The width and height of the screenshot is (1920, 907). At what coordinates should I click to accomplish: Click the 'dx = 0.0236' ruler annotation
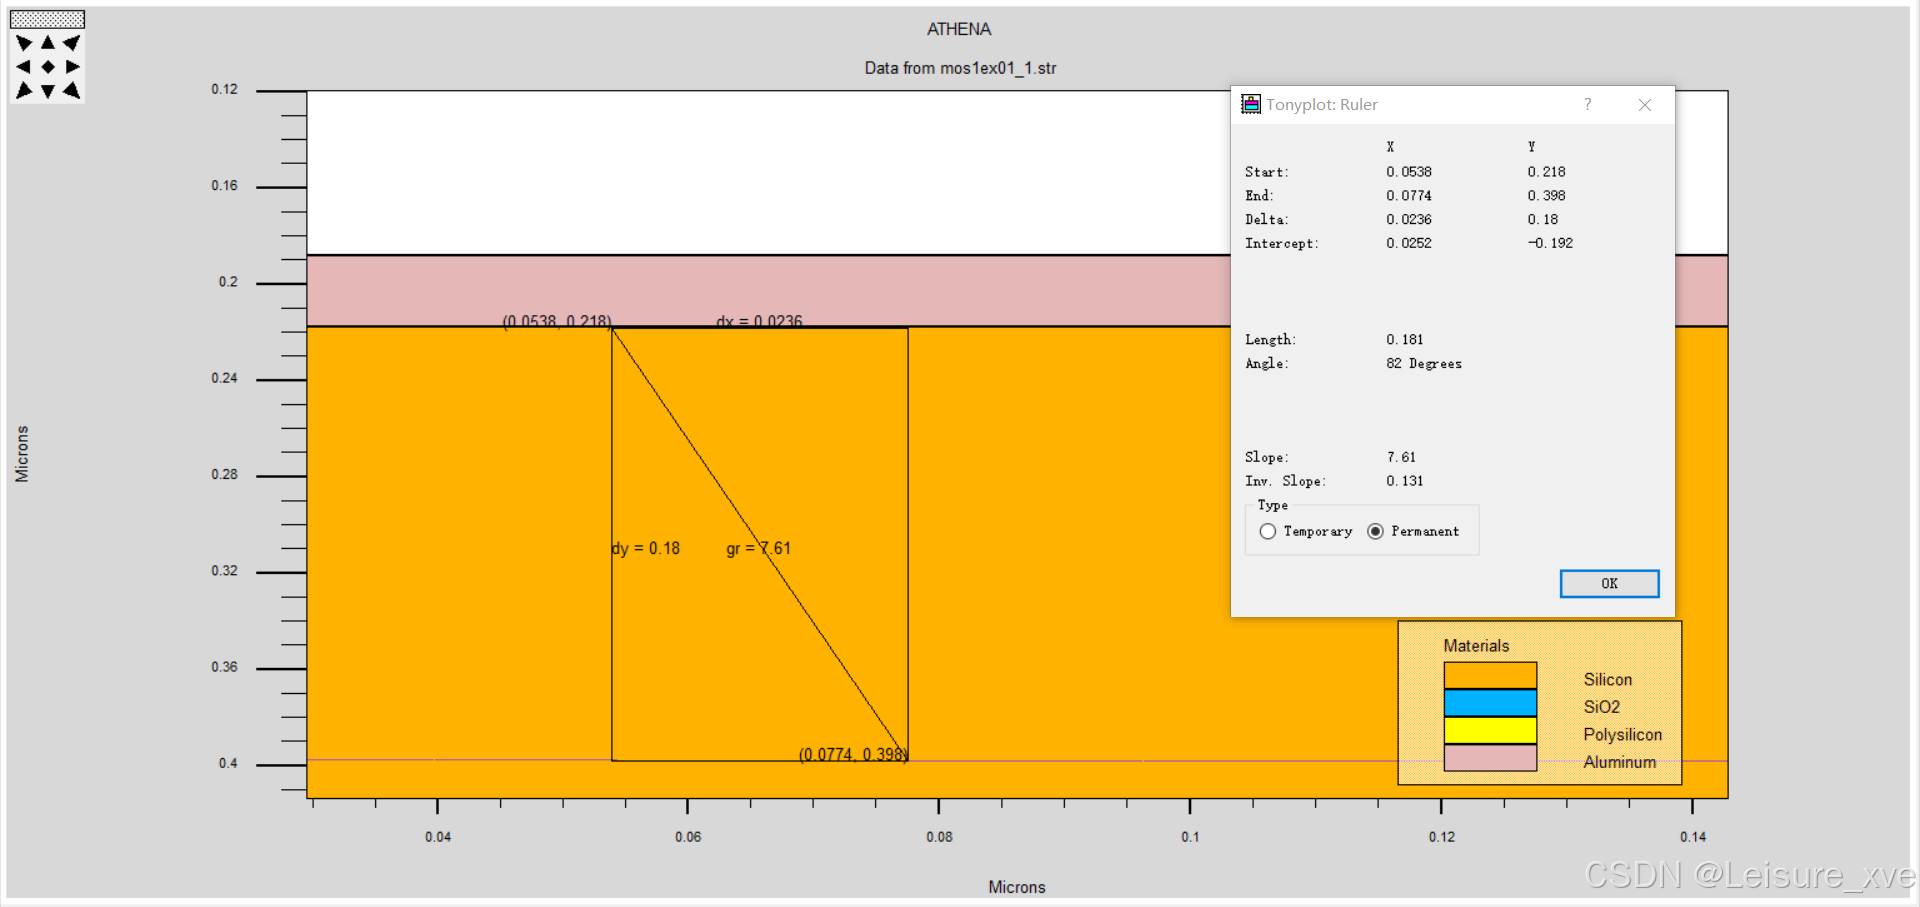(x=759, y=321)
